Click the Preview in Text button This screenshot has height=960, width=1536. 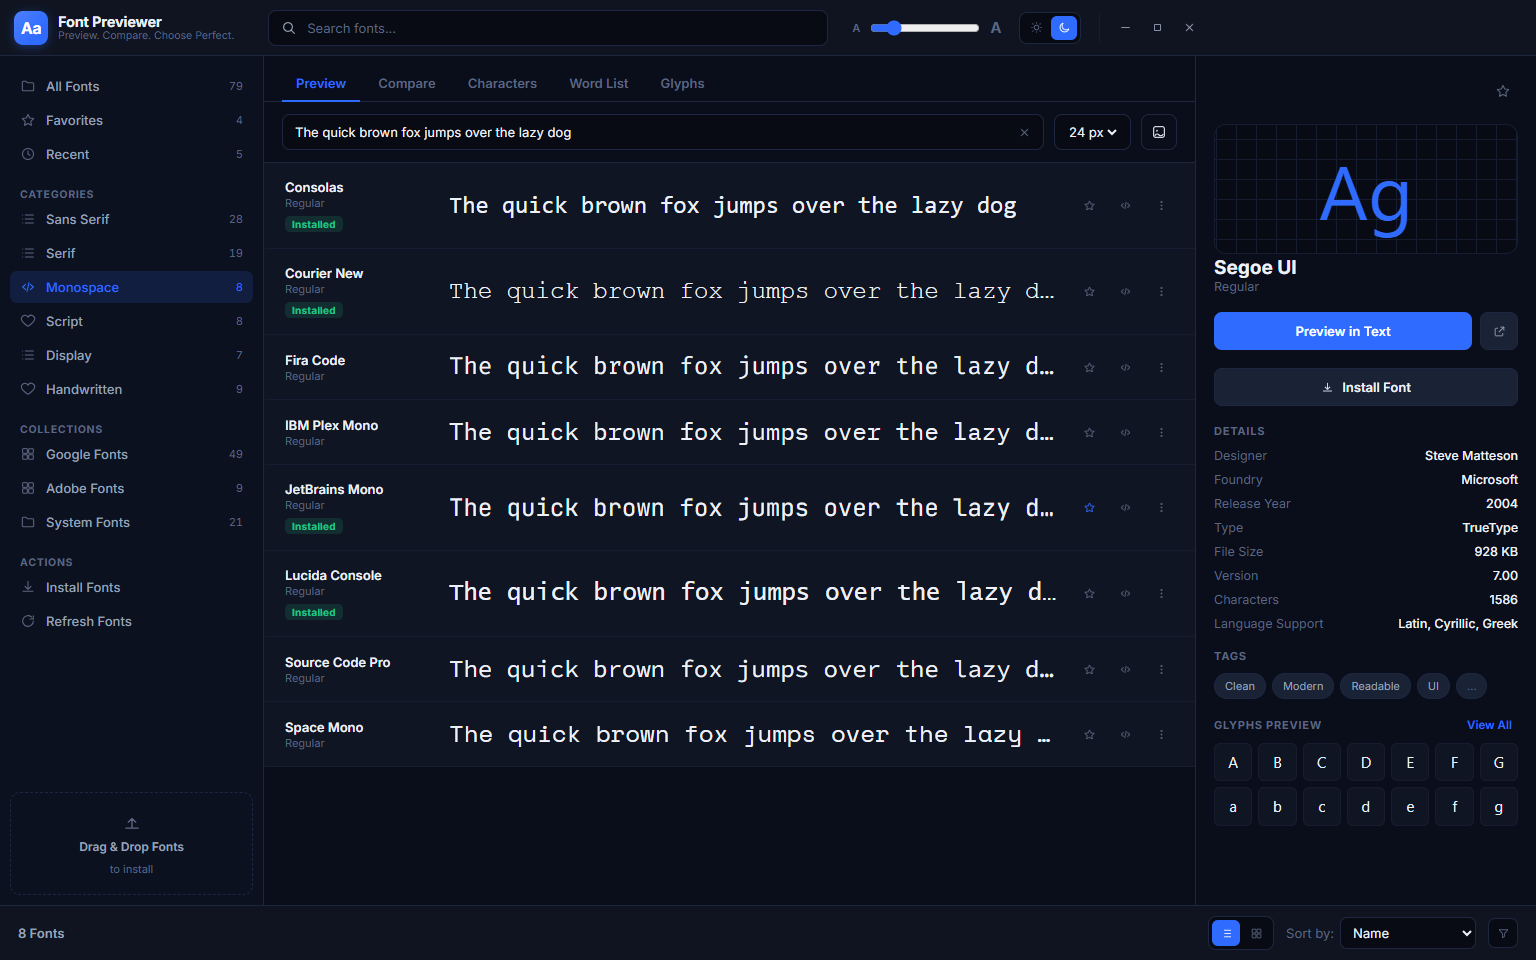click(x=1342, y=331)
